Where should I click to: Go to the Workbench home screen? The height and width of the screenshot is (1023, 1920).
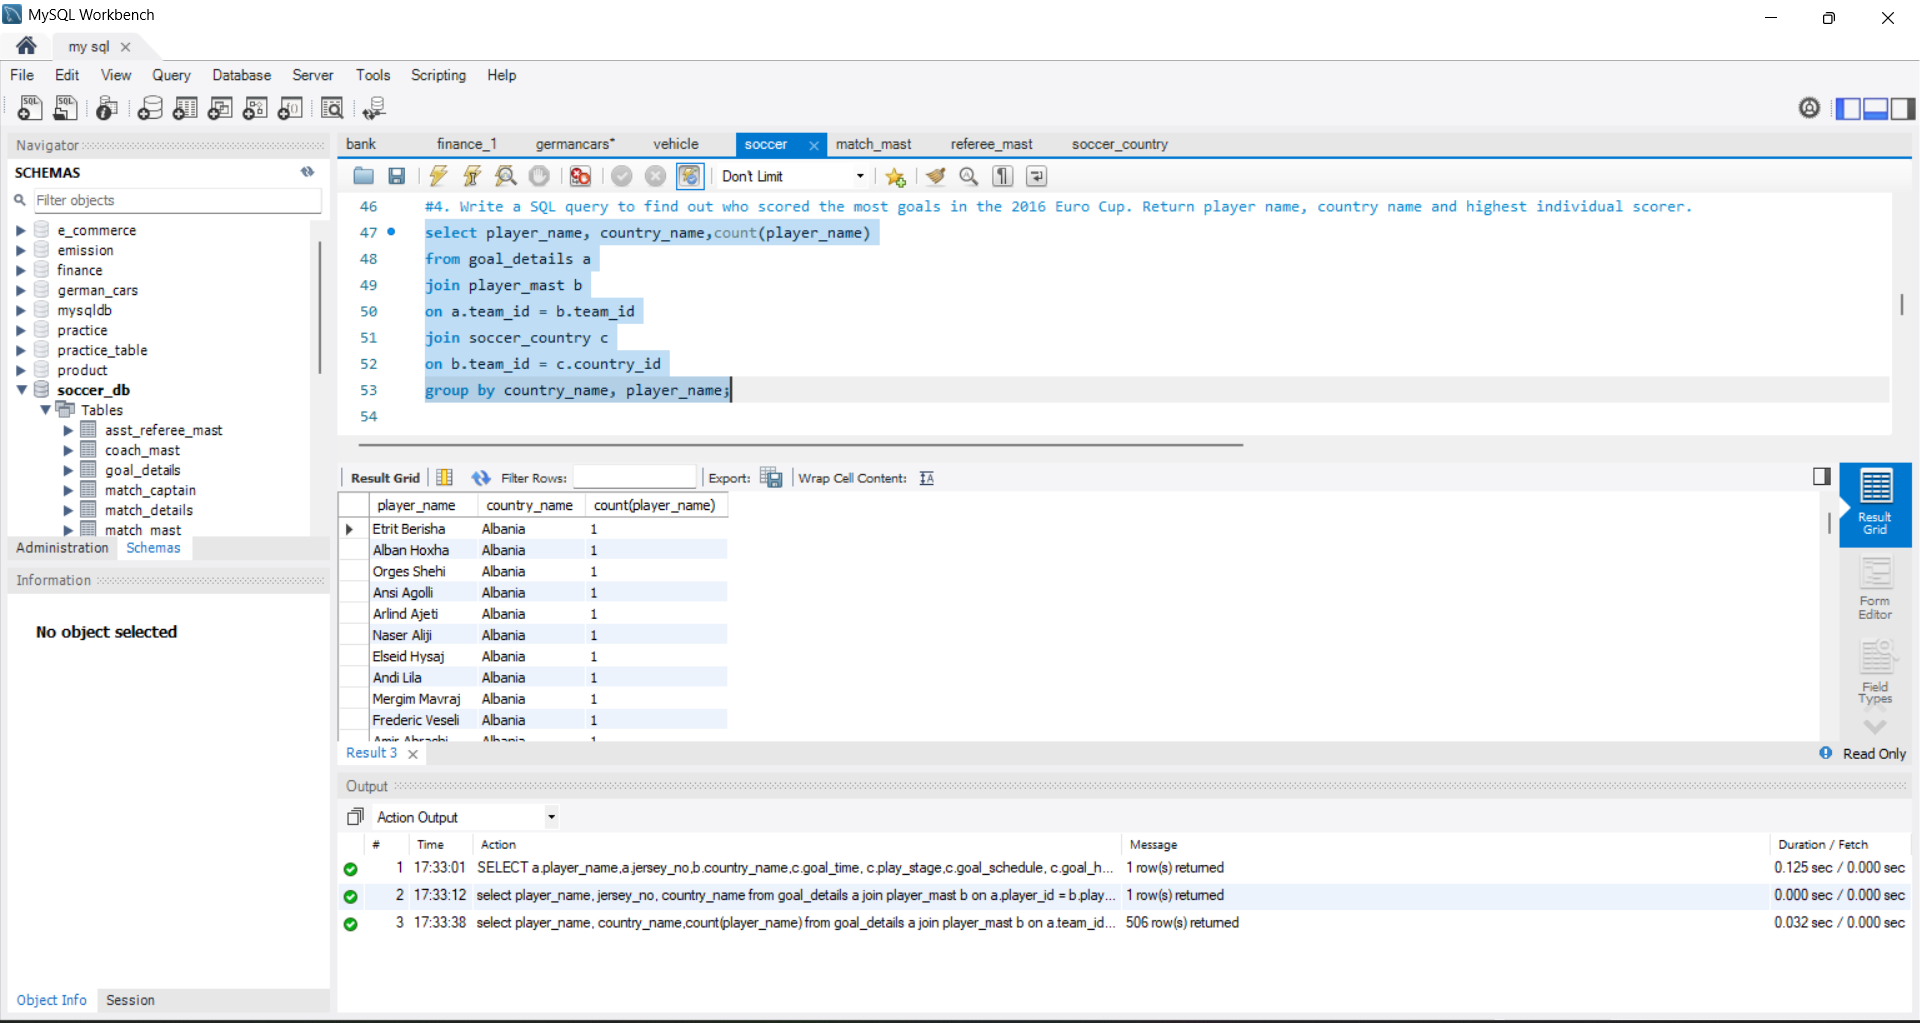[x=27, y=46]
